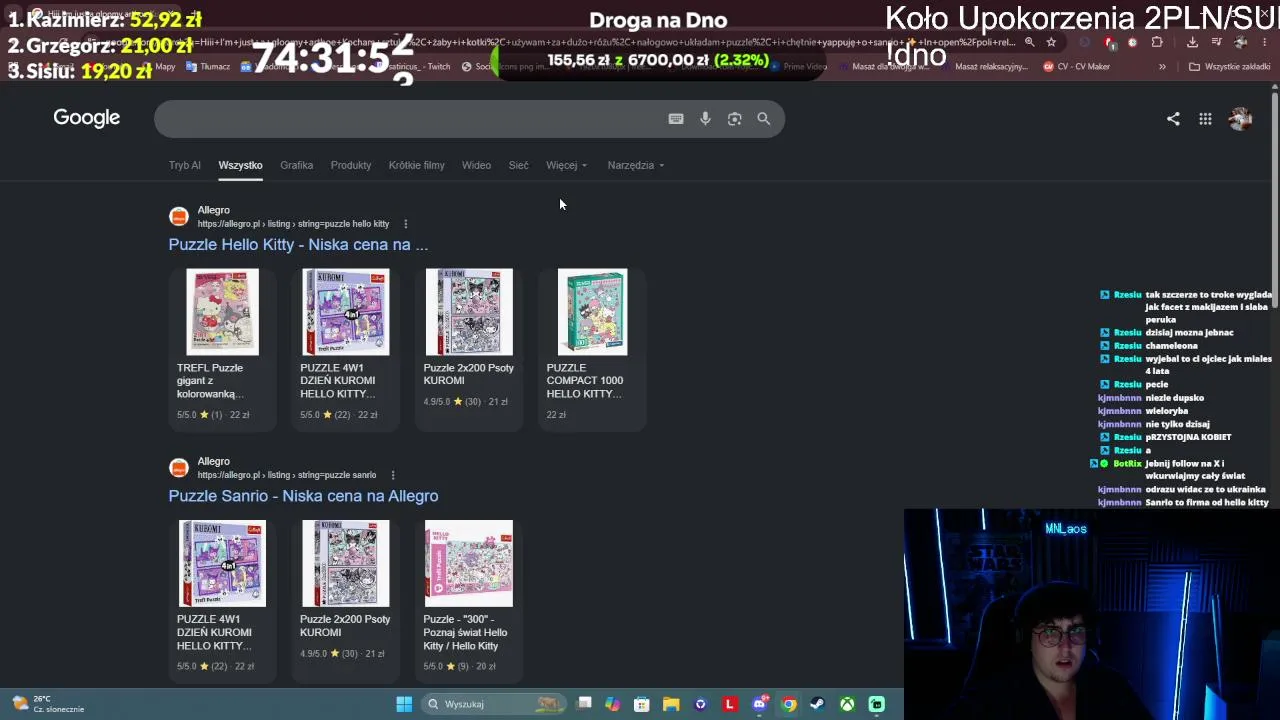The width and height of the screenshot is (1280, 720).
Task: Launch Copilot from the taskbar
Action: [613, 704]
